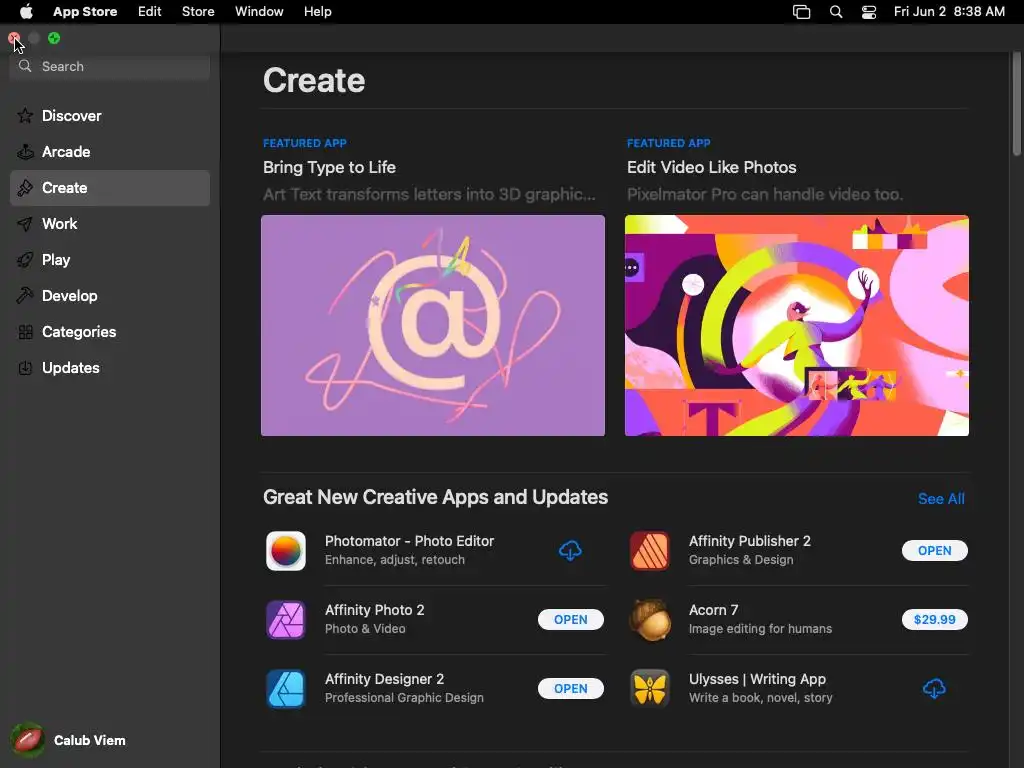The width and height of the screenshot is (1024, 768).
Task: Open the App Store menu
Action: point(85,12)
